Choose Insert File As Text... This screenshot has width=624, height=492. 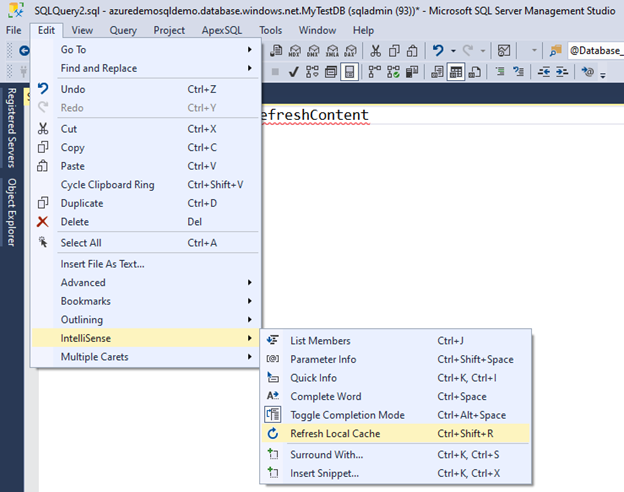click(146, 264)
